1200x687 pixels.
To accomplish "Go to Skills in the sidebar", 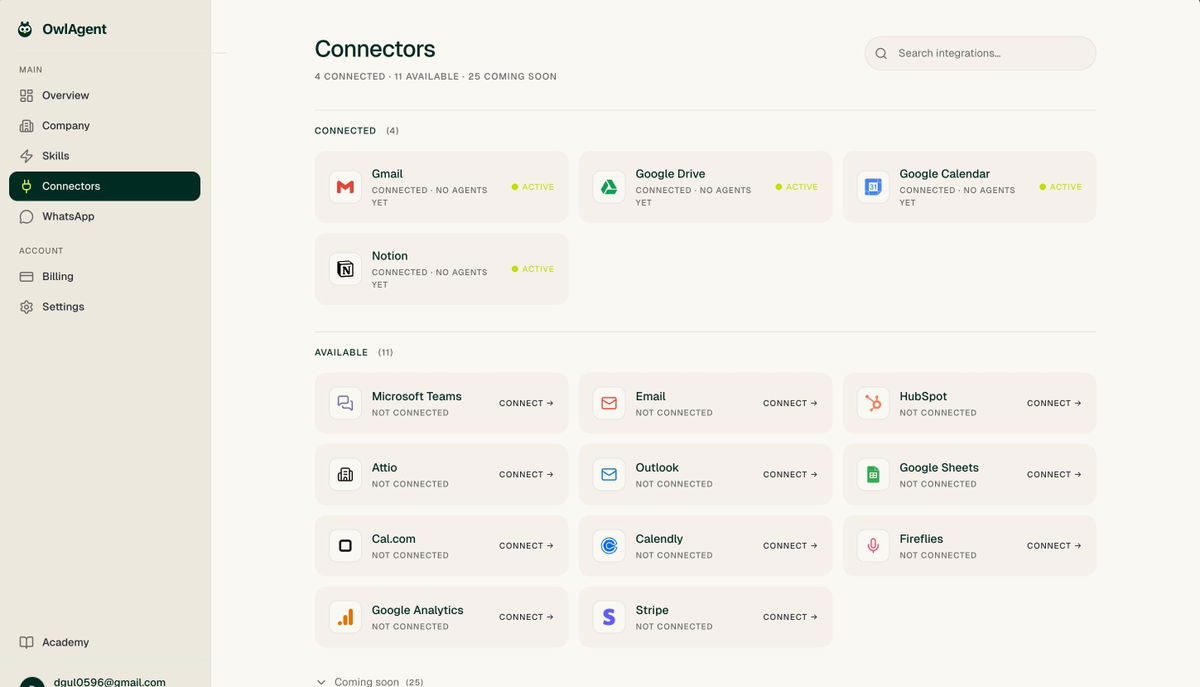I will 105,156.
